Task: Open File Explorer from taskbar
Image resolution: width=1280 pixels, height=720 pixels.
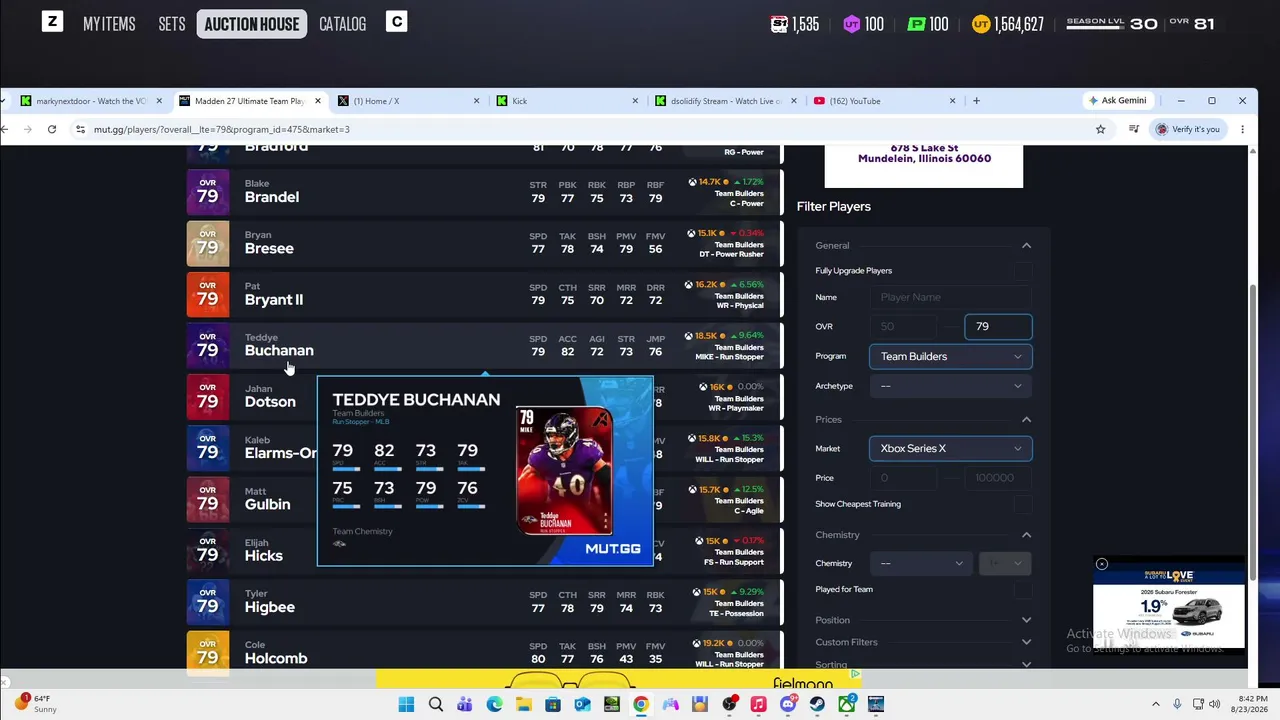Action: [x=524, y=705]
